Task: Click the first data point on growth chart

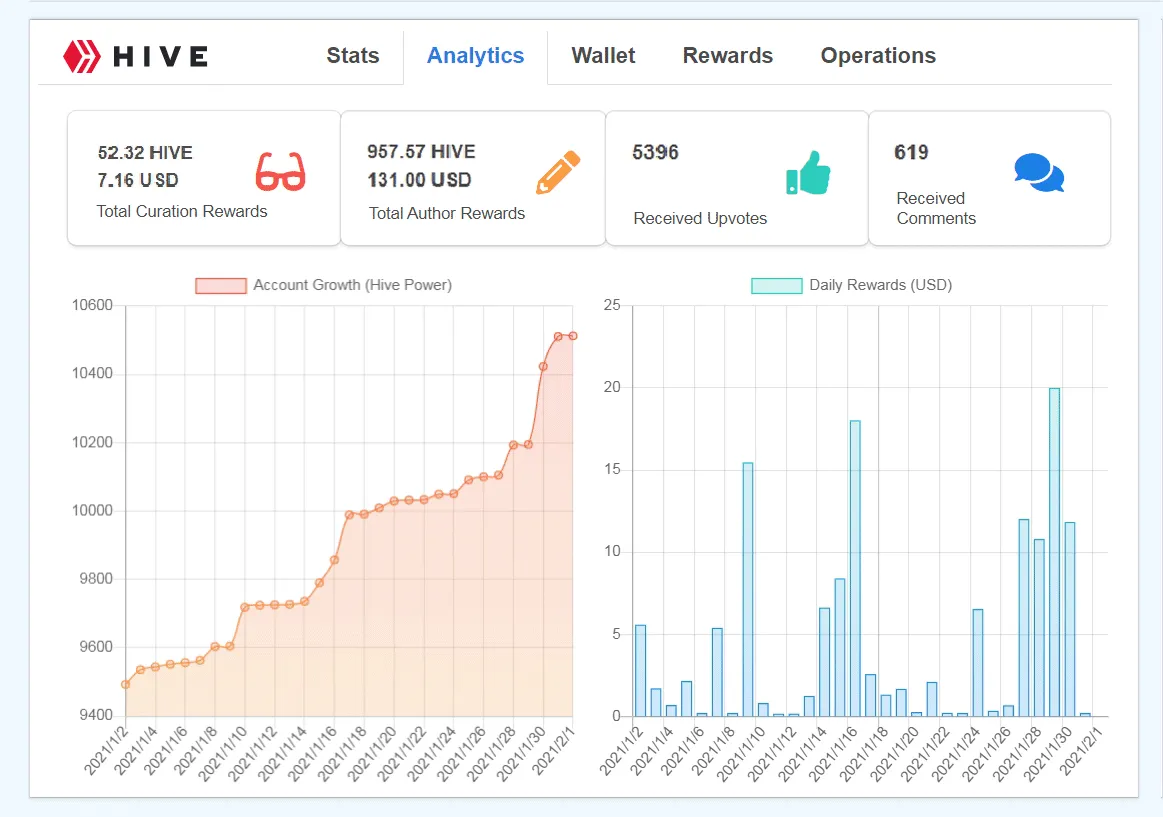Action: pyautogui.click(x=125, y=684)
